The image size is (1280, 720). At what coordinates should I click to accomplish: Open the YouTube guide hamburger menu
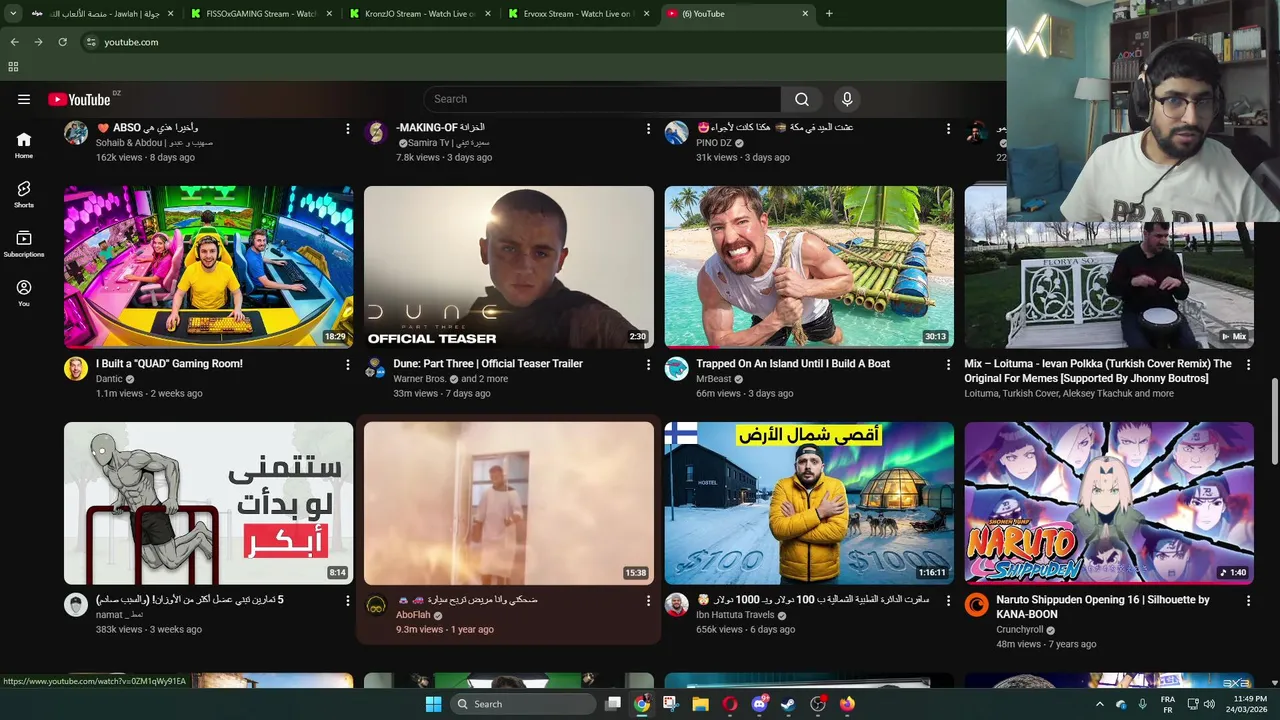click(x=24, y=99)
